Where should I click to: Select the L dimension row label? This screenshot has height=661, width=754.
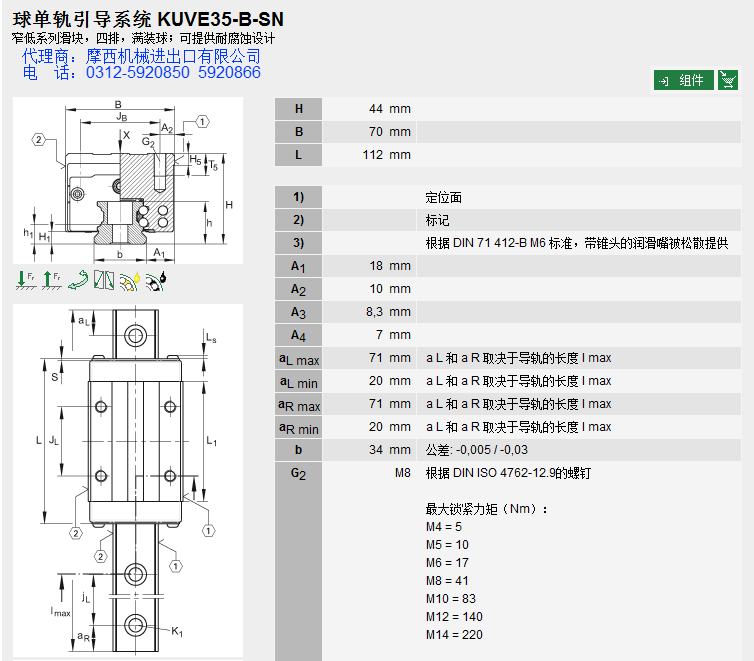[x=298, y=155]
